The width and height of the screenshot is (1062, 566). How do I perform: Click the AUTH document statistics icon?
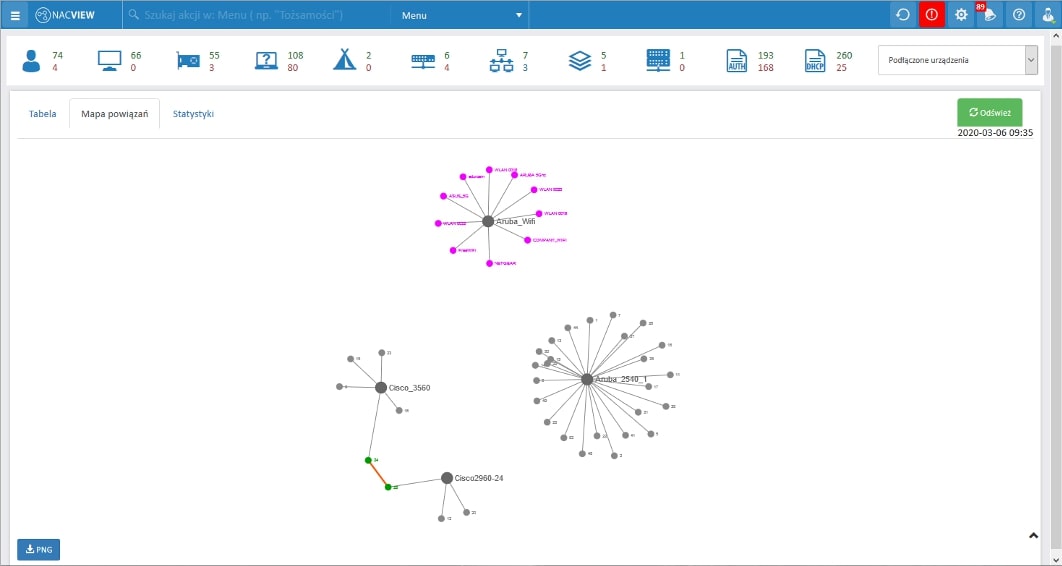737,61
